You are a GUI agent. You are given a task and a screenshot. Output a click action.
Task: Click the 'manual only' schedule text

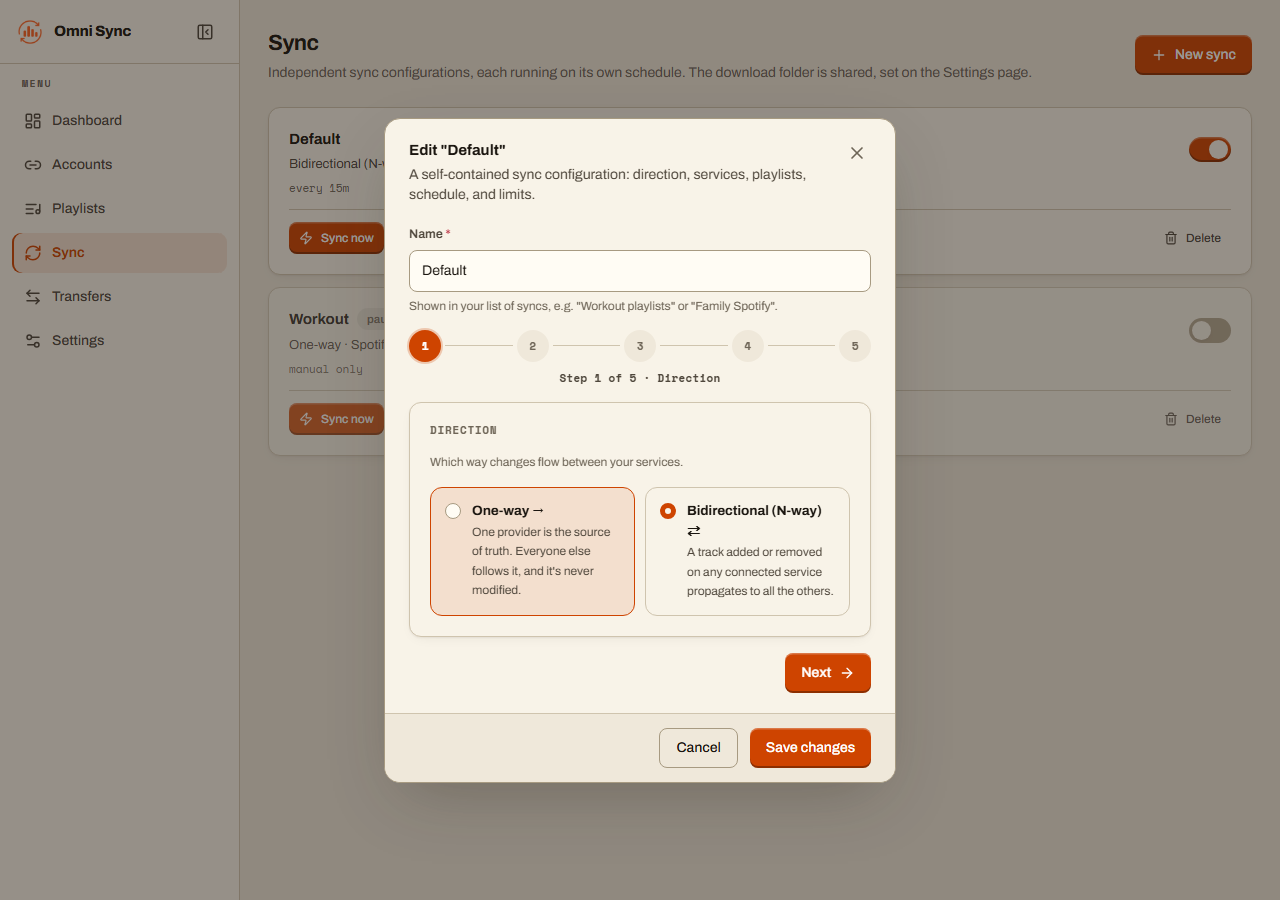pos(326,369)
